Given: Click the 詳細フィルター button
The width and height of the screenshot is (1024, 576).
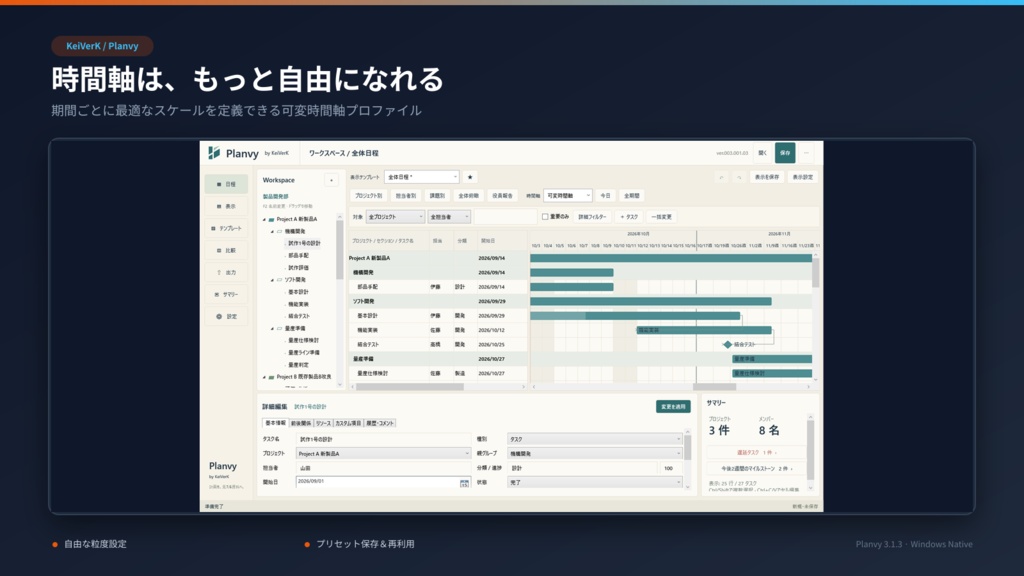Looking at the screenshot, I should click(x=592, y=217).
